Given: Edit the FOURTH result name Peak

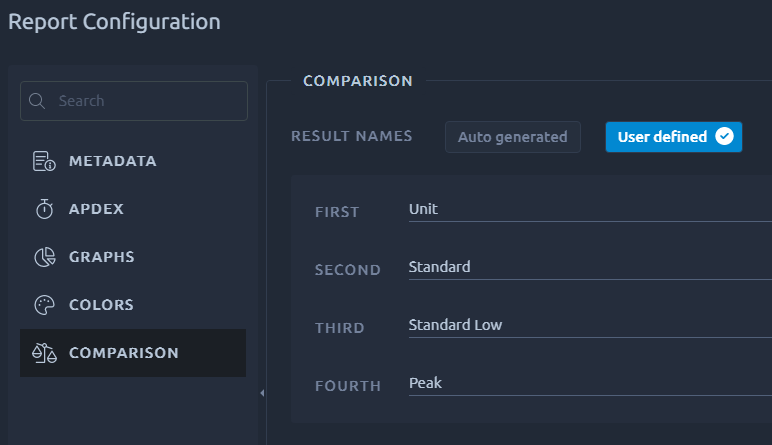Looking at the screenshot, I should [590, 384].
